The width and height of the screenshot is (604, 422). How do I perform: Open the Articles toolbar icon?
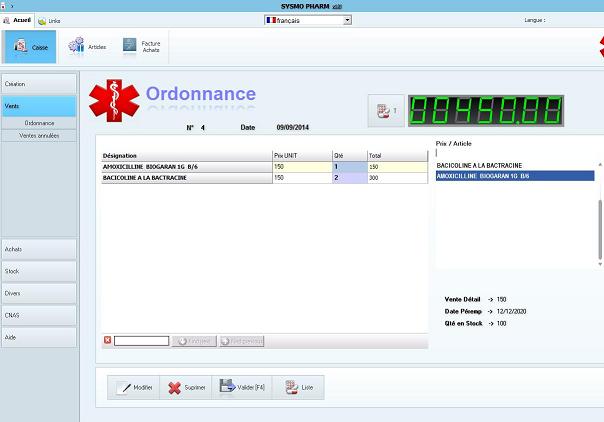pyautogui.click(x=87, y=46)
